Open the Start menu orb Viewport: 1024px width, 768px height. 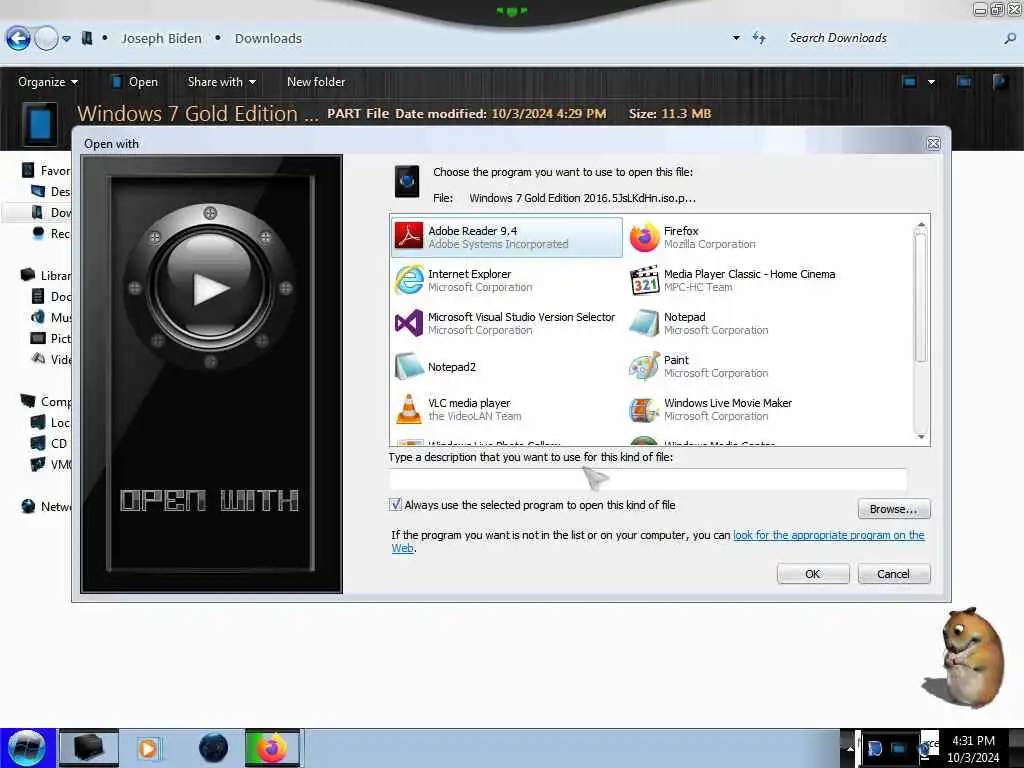tap(26, 748)
